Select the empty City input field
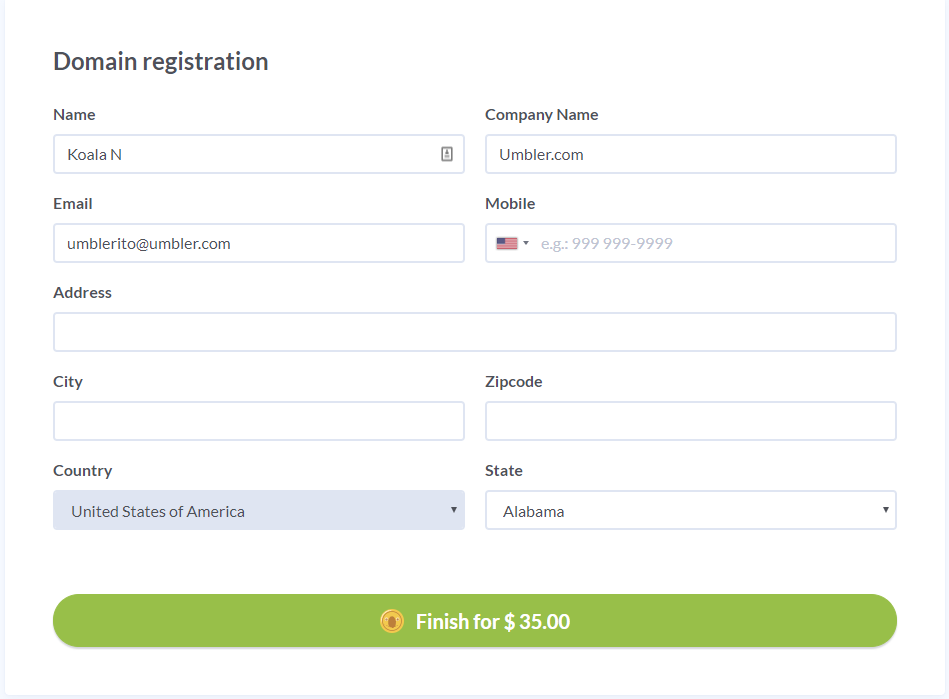 (x=259, y=421)
